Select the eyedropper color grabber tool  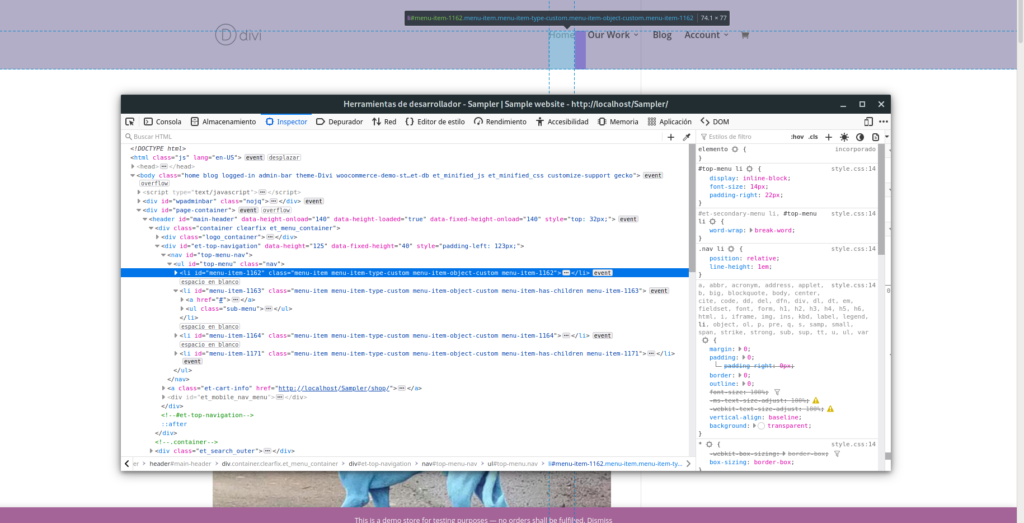(686, 137)
